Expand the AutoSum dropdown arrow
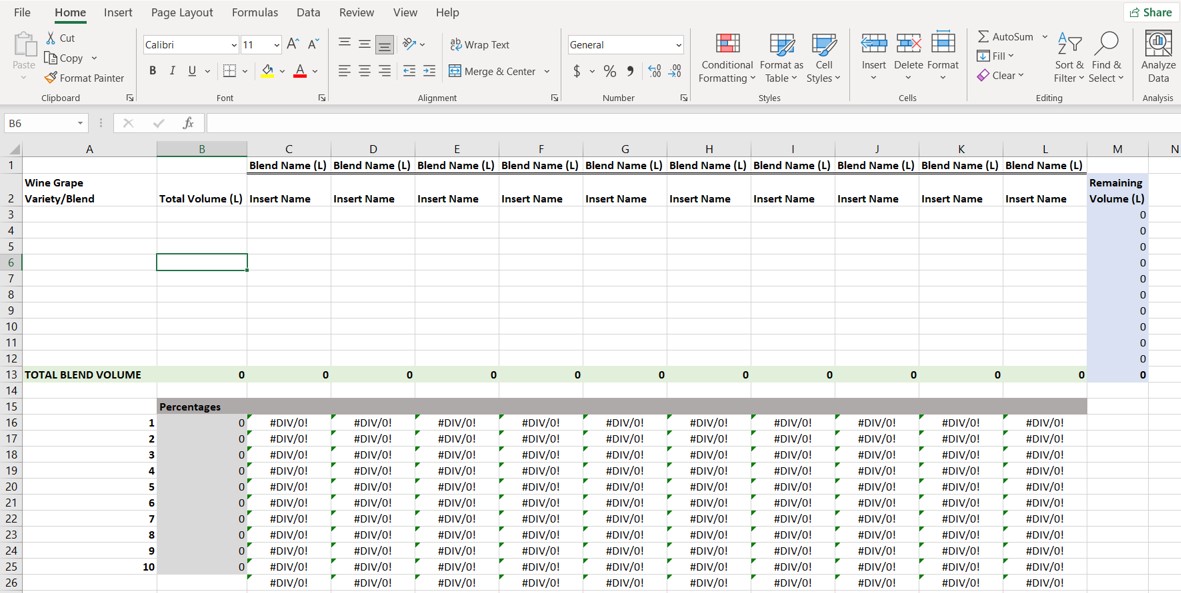Image resolution: width=1181 pixels, height=593 pixels. [1044, 36]
